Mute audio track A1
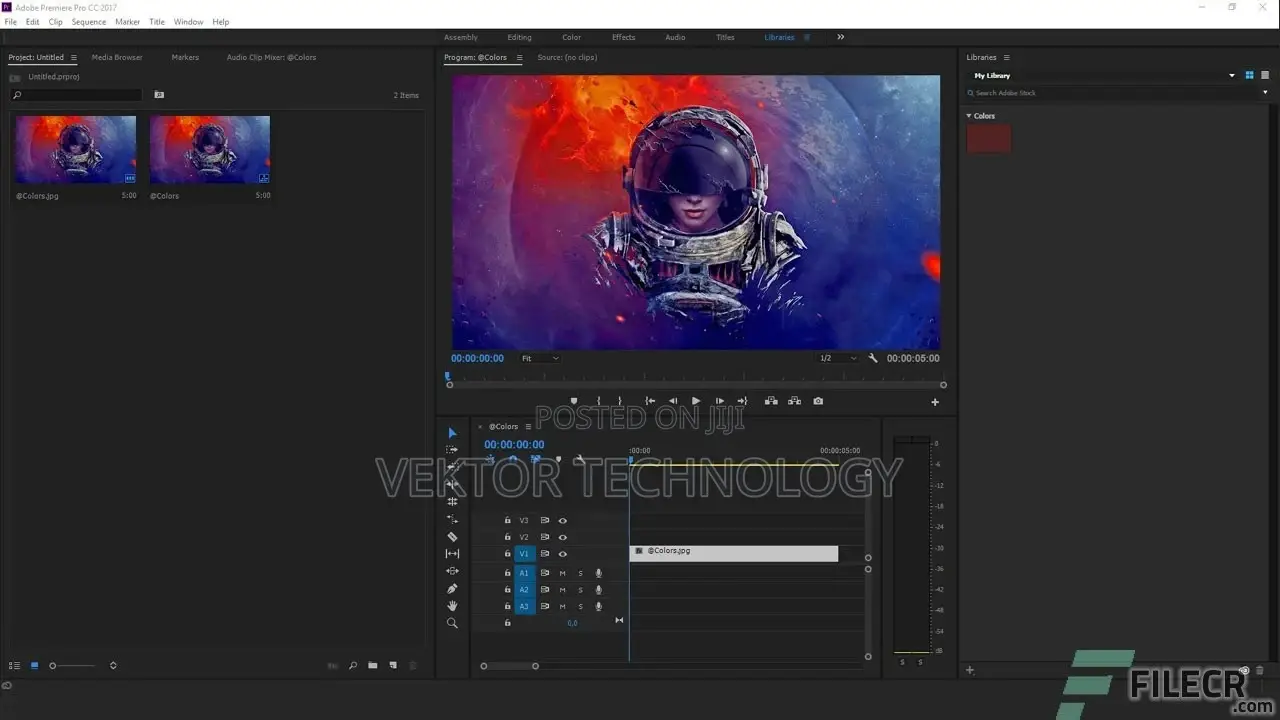The image size is (1280, 720). [562, 573]
